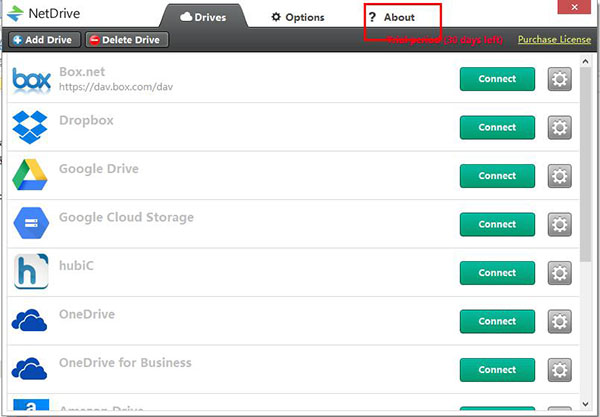Image resolution: width=600 pixels, height=417 pixels.
Task: Click the OneDrive cloud icon
Action: tap(29, 320)
